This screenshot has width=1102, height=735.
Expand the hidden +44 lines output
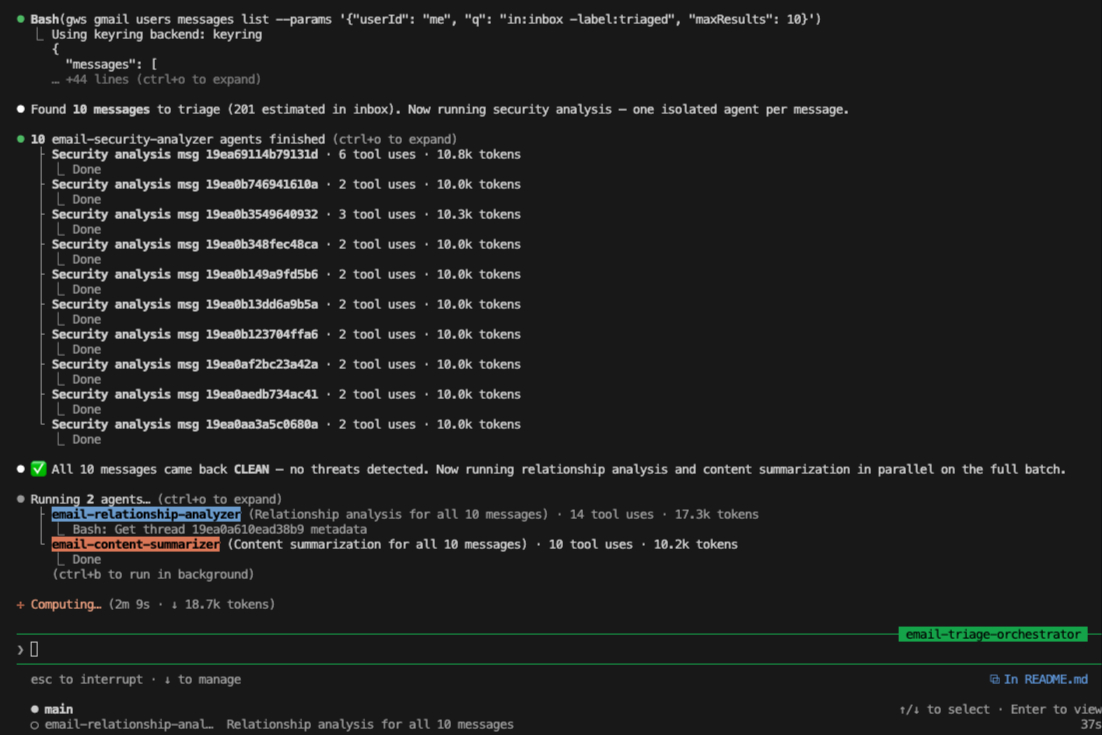tap(156, 79)
